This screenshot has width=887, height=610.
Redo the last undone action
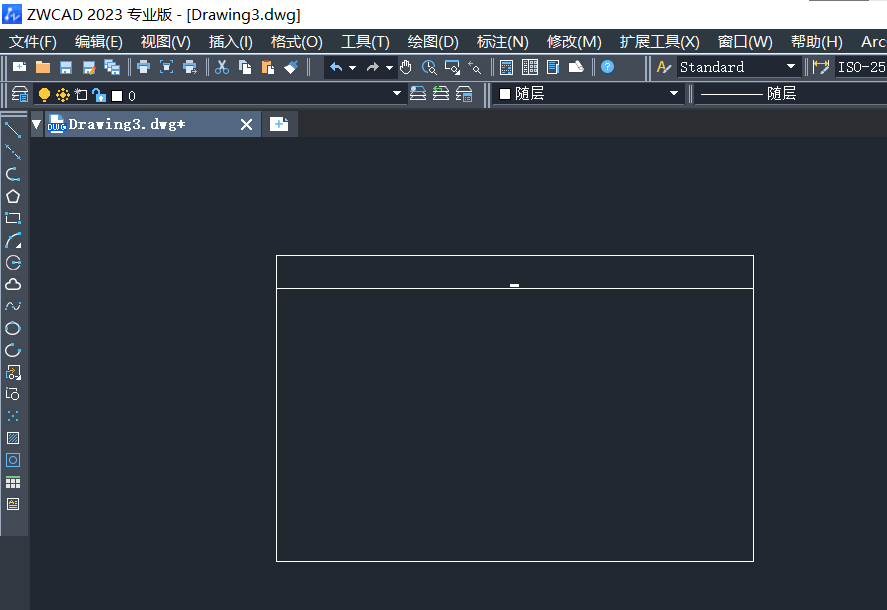point(372,67)
